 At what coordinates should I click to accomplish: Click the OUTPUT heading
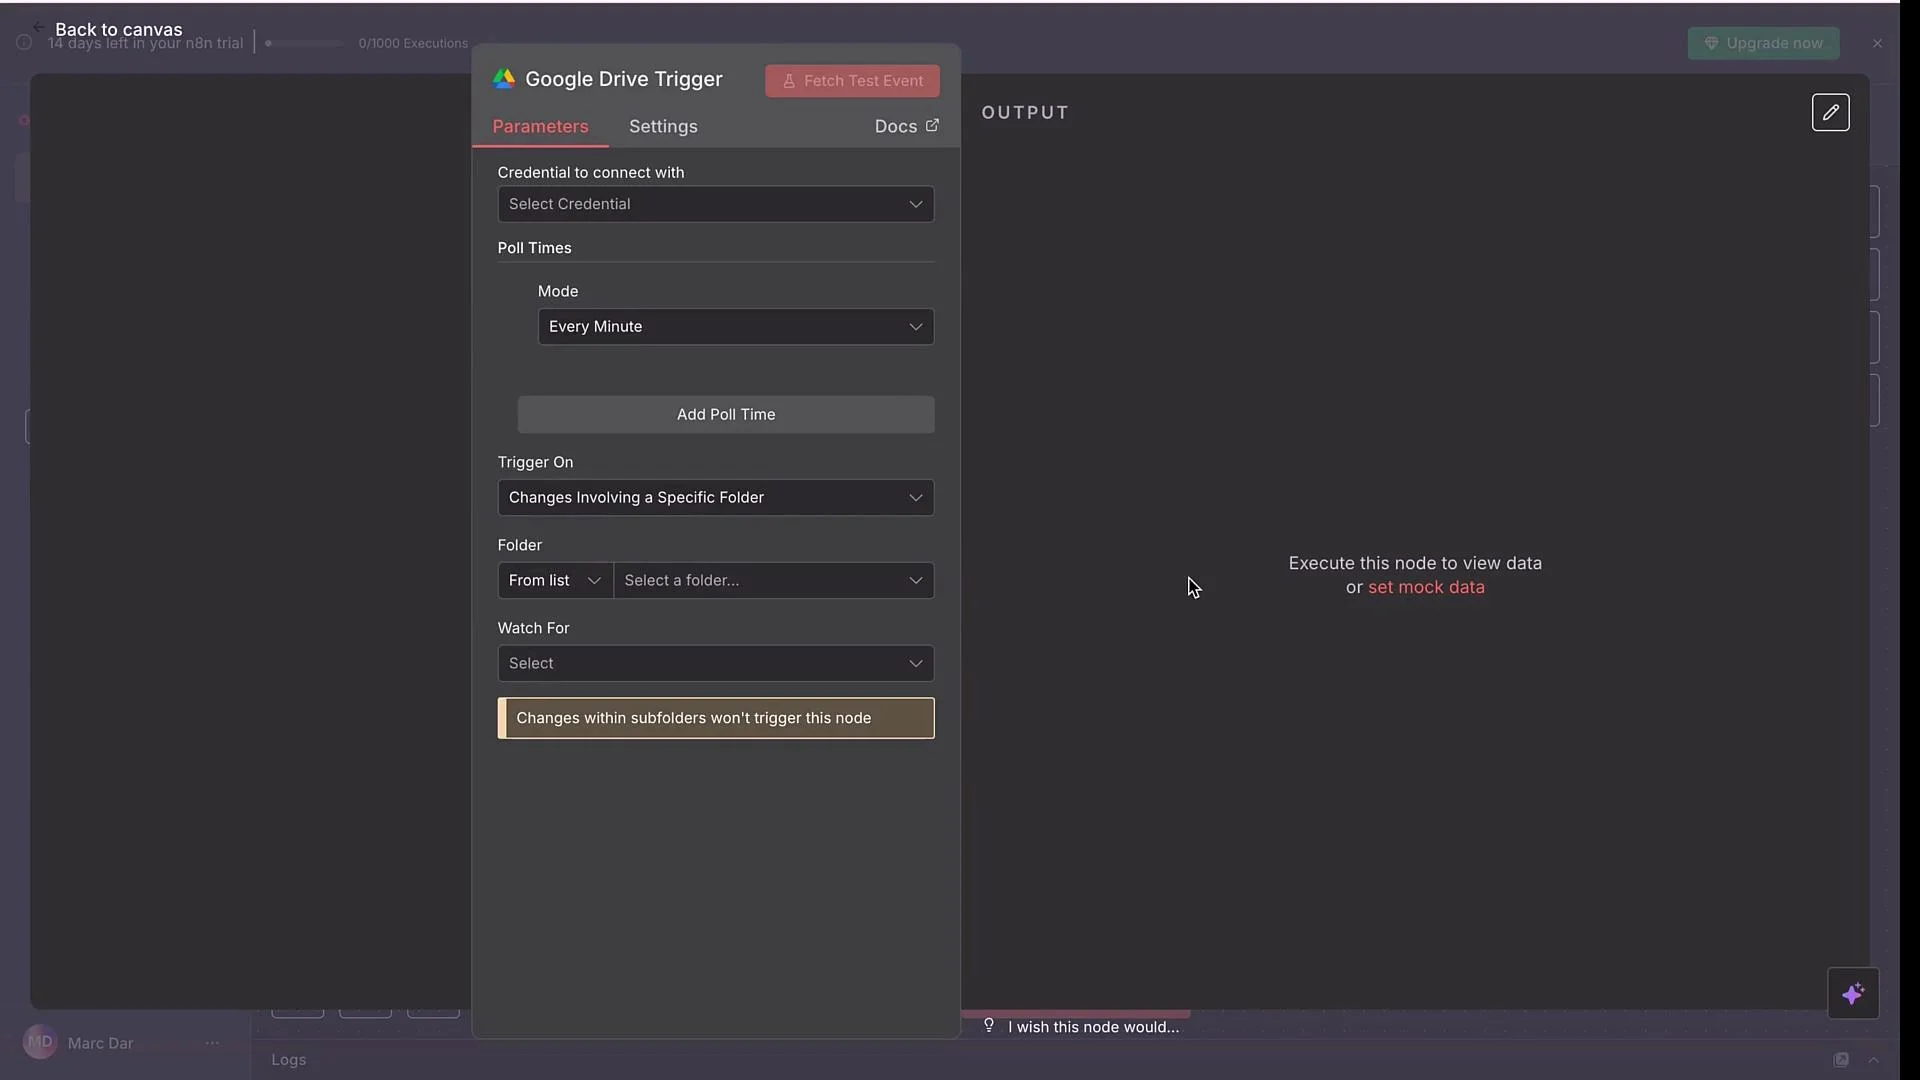[x=1025, y=112]
